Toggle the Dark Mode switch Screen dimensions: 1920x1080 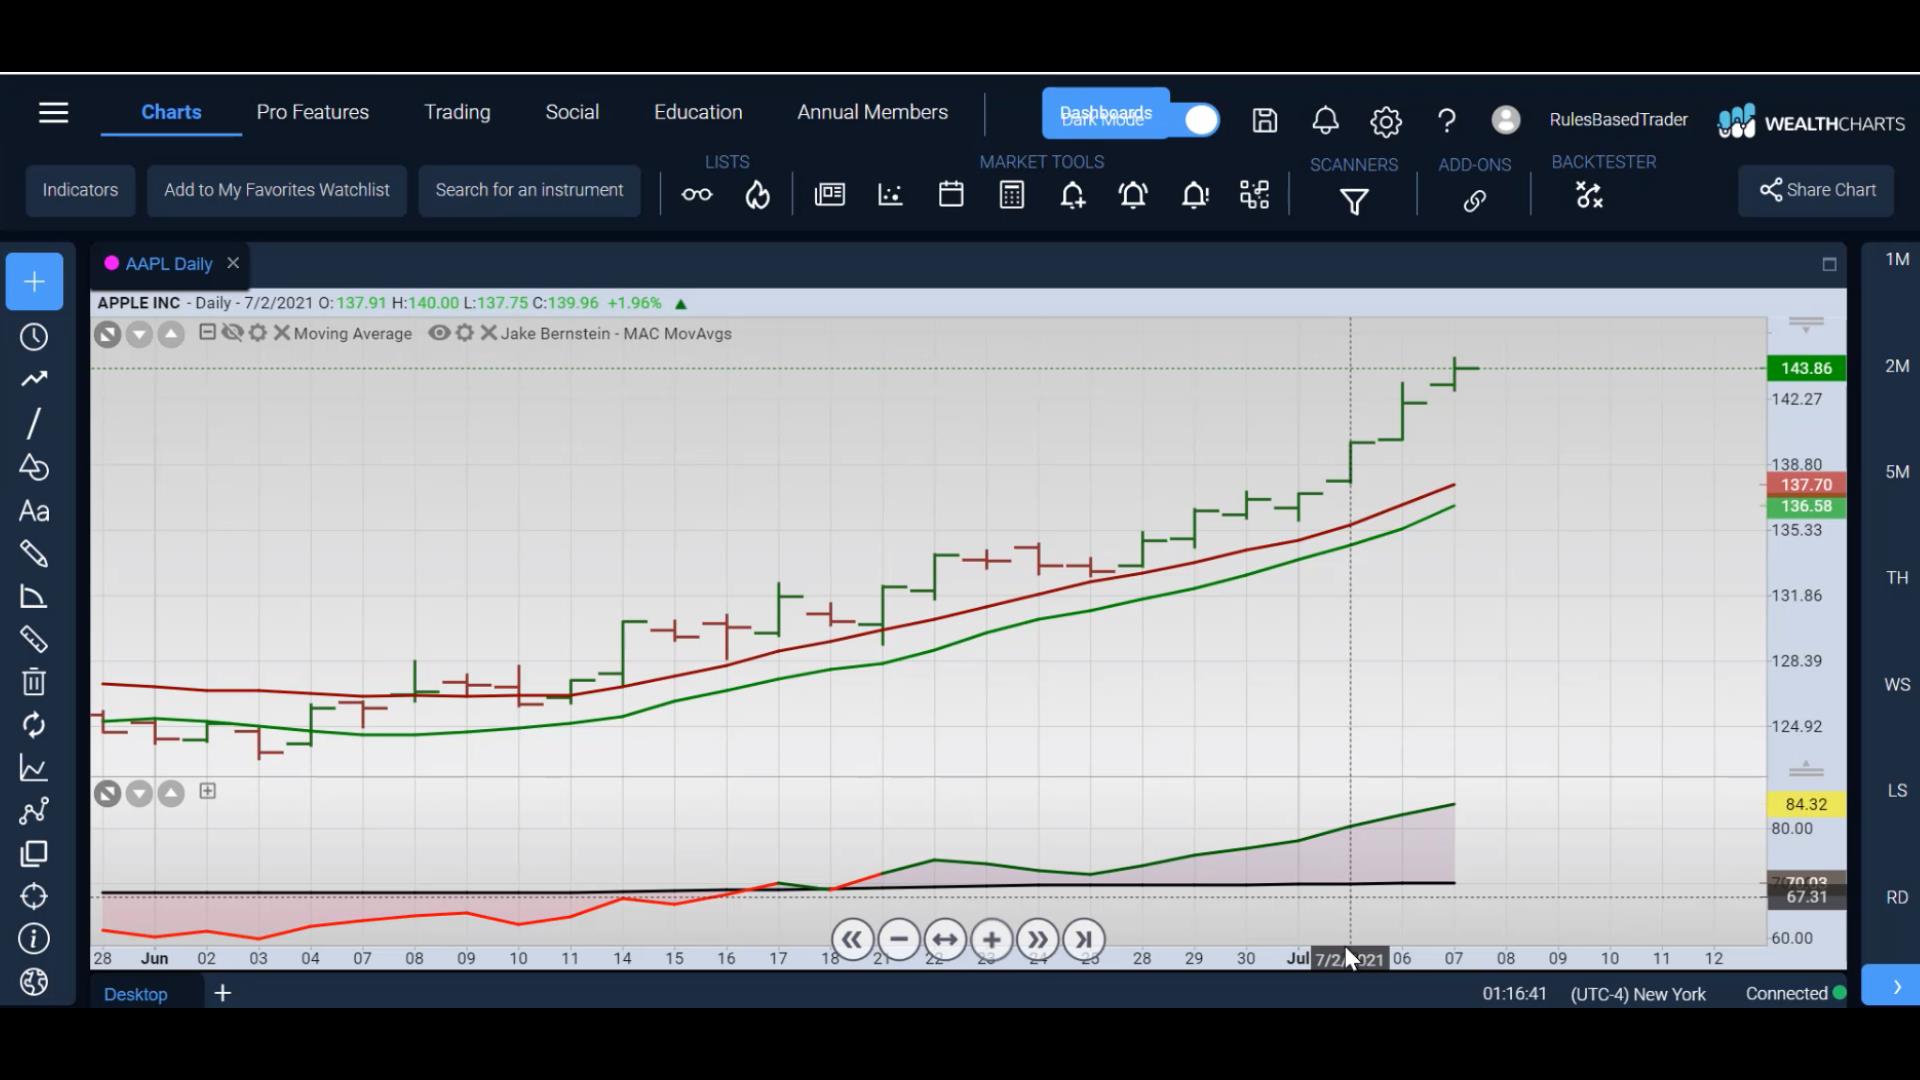coord(1200,120)
